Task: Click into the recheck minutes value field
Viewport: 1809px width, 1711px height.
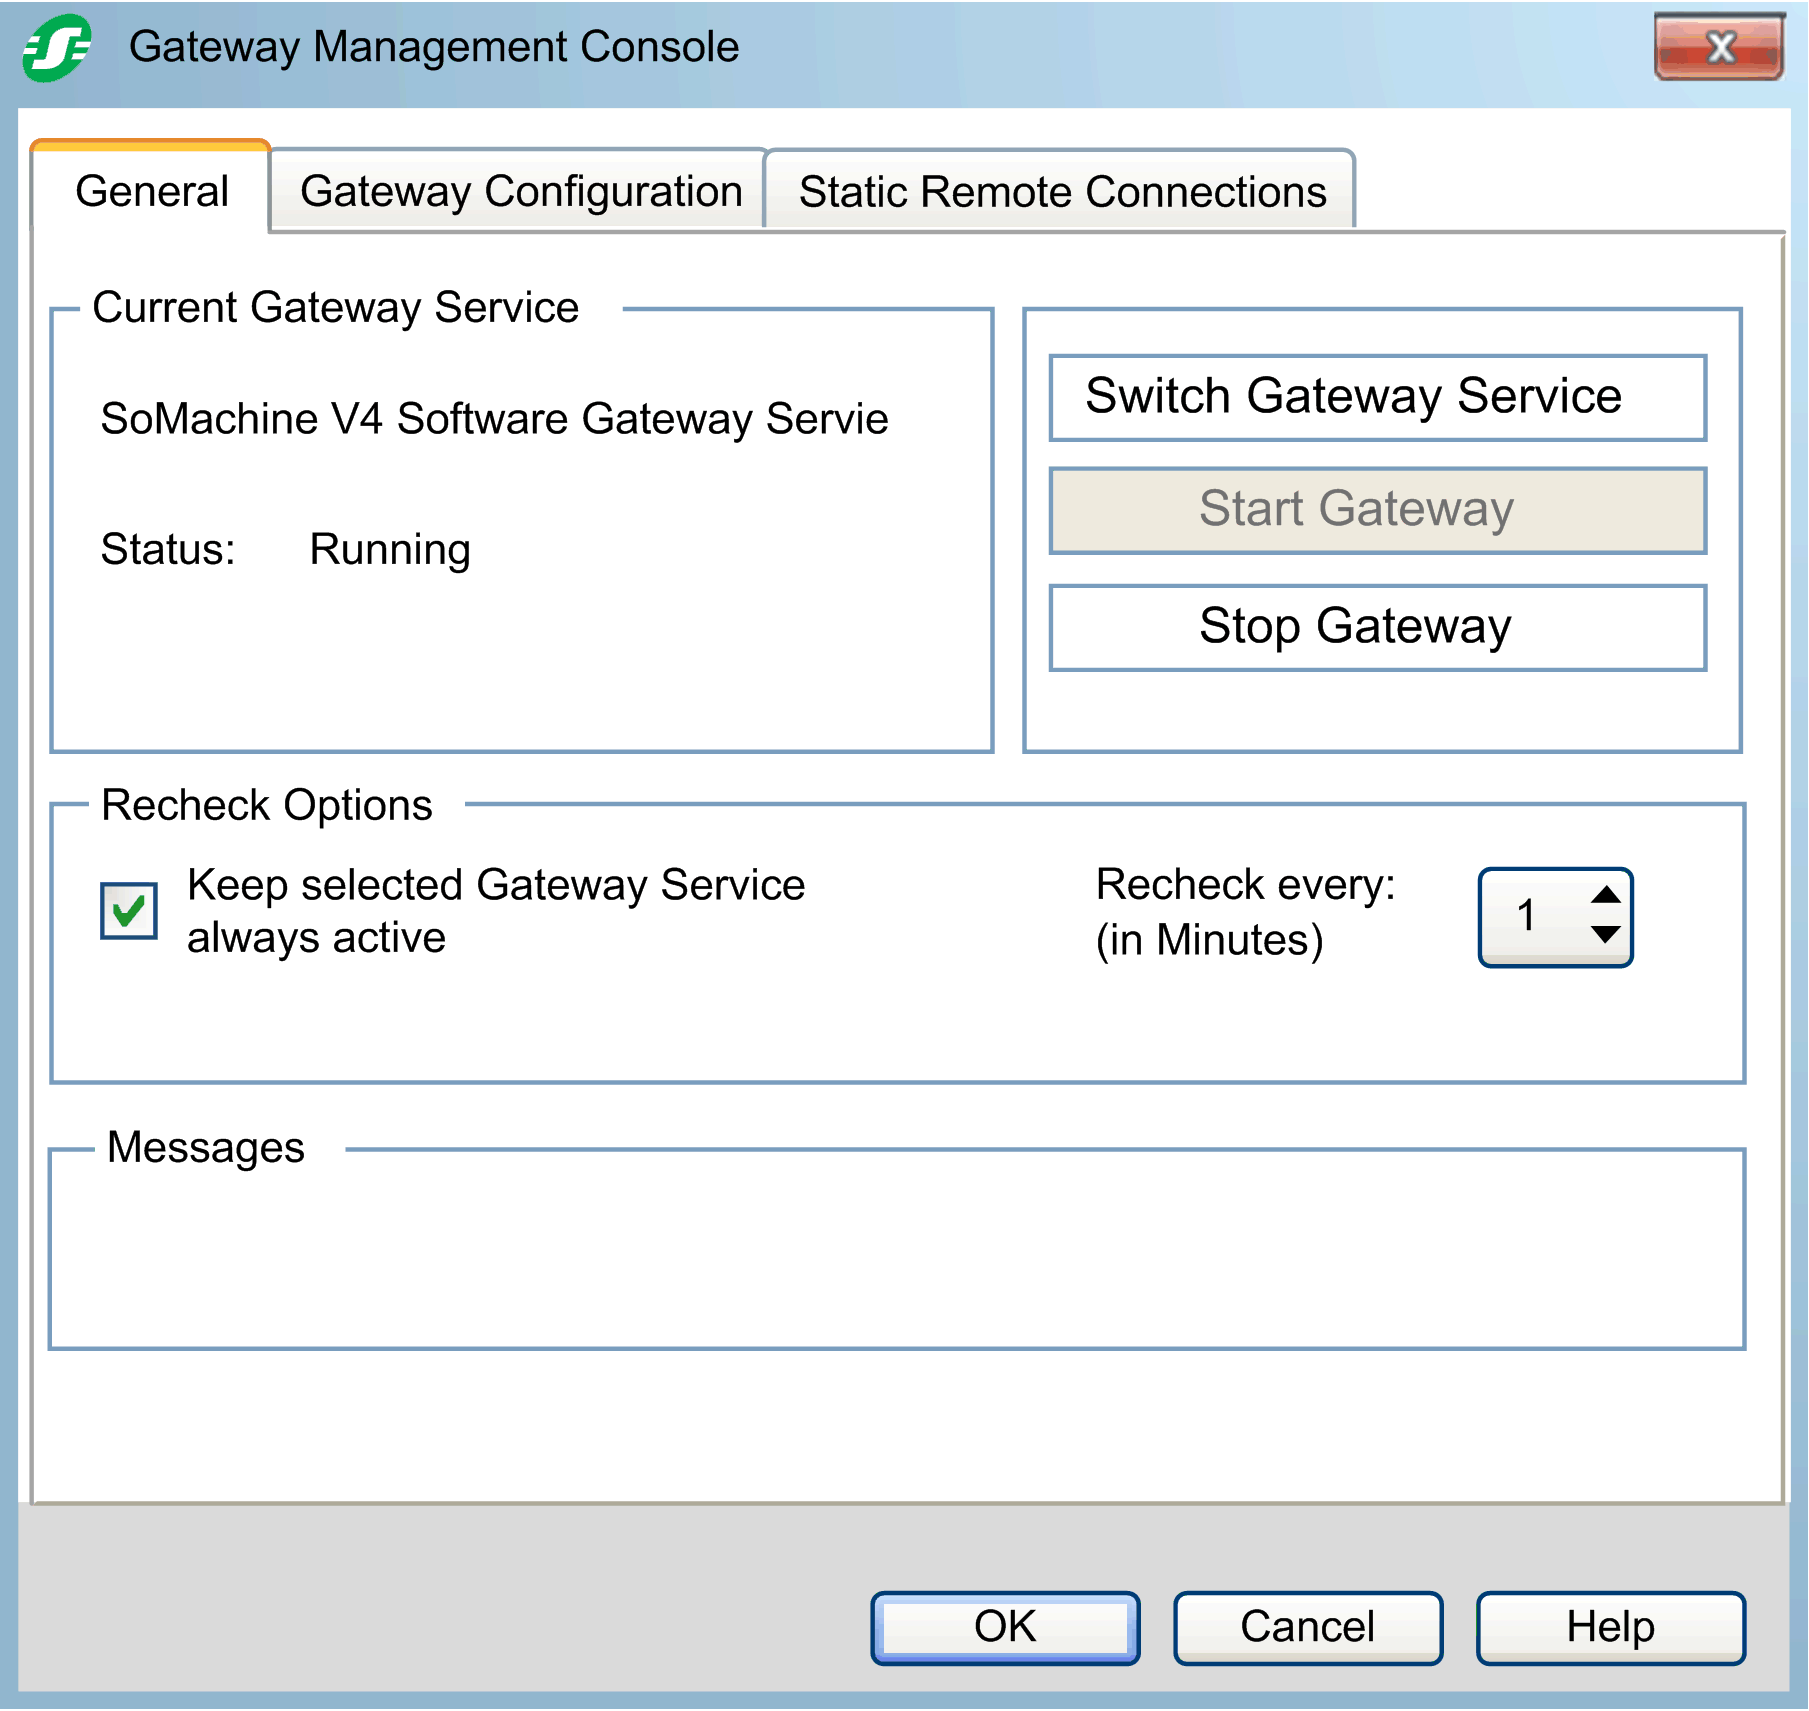Action: point(1528,916)
